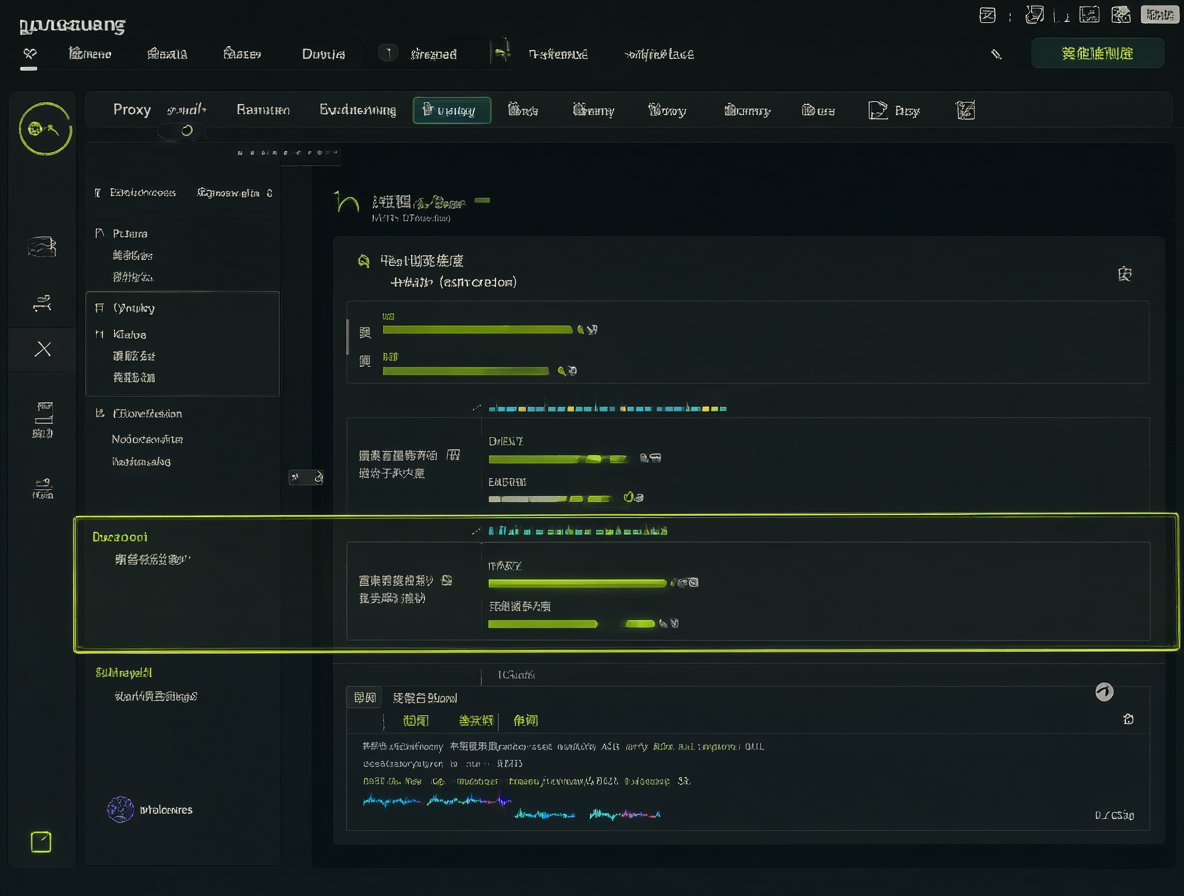Click the last checklist icon in tab bar
Viewport: 1184px width, 896px height.
(965, 110)
